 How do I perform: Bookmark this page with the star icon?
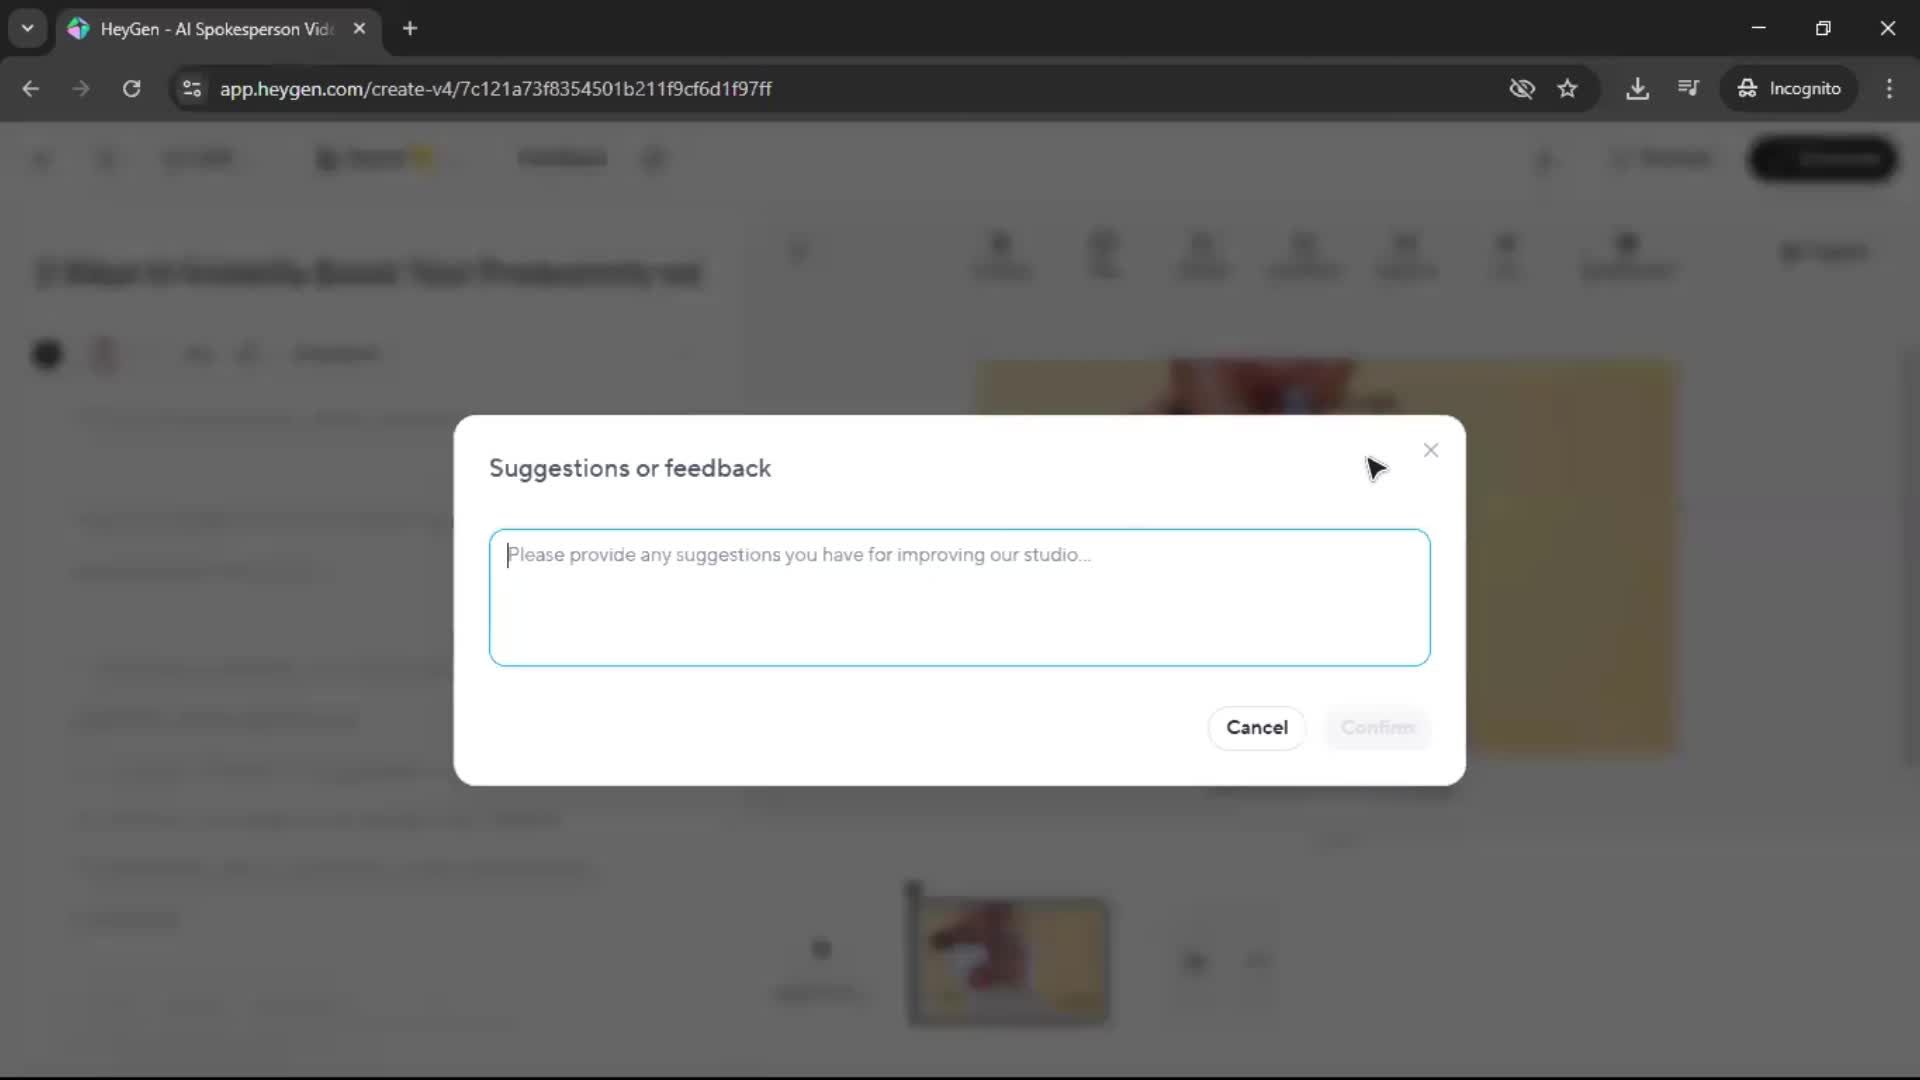(x=1567, y=89)
